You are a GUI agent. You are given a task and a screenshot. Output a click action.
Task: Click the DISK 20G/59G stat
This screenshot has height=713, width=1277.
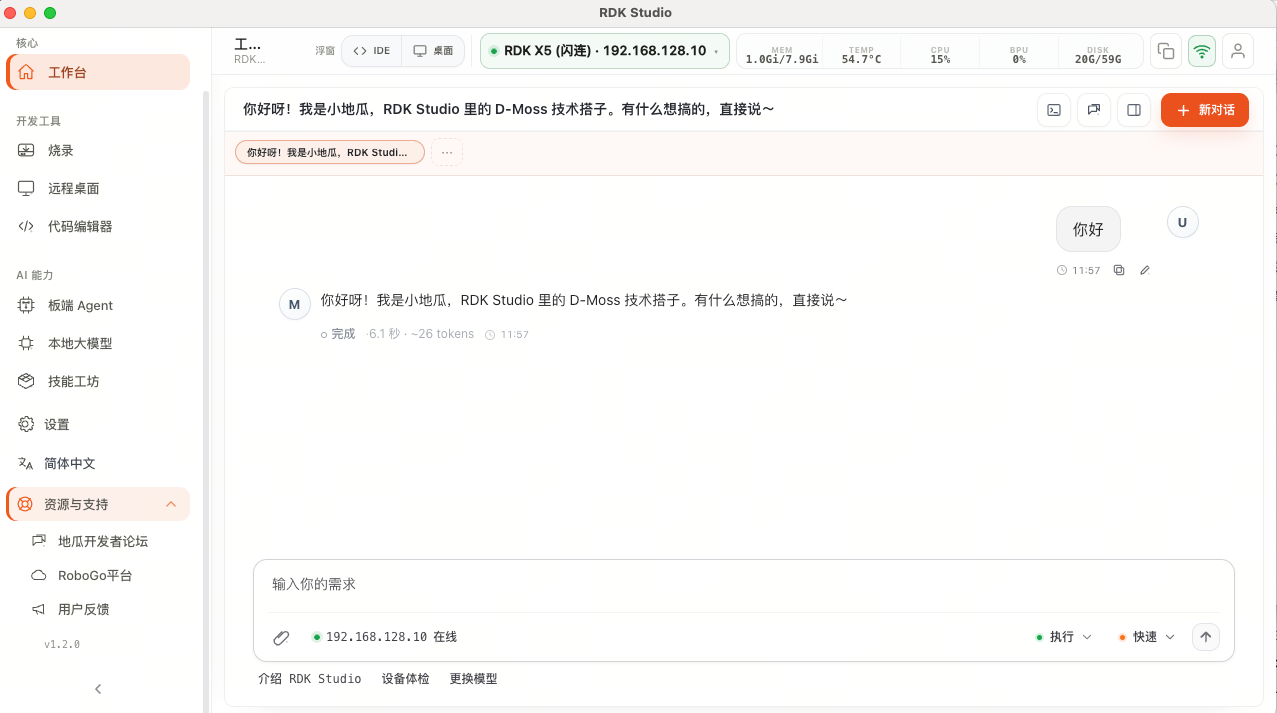1098,54
